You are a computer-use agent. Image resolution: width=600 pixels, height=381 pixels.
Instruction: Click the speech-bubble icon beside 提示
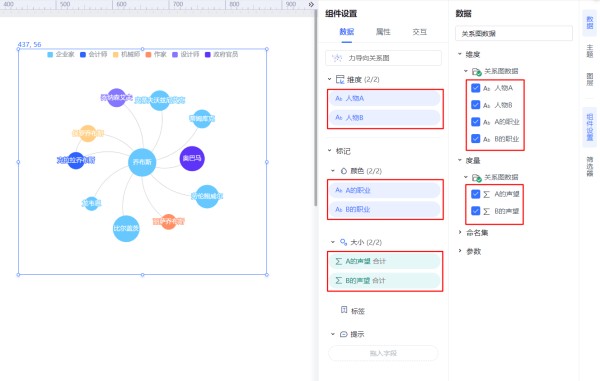click(344, 334)
